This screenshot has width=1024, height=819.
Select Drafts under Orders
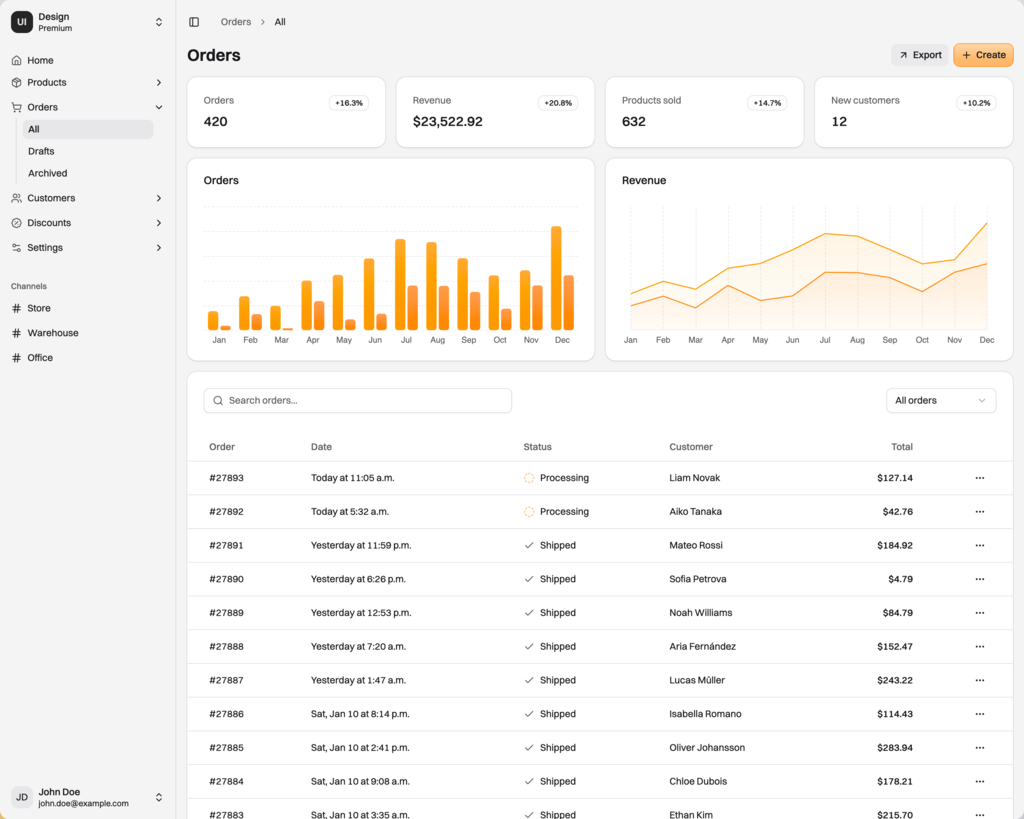click(x=42, y=151)
